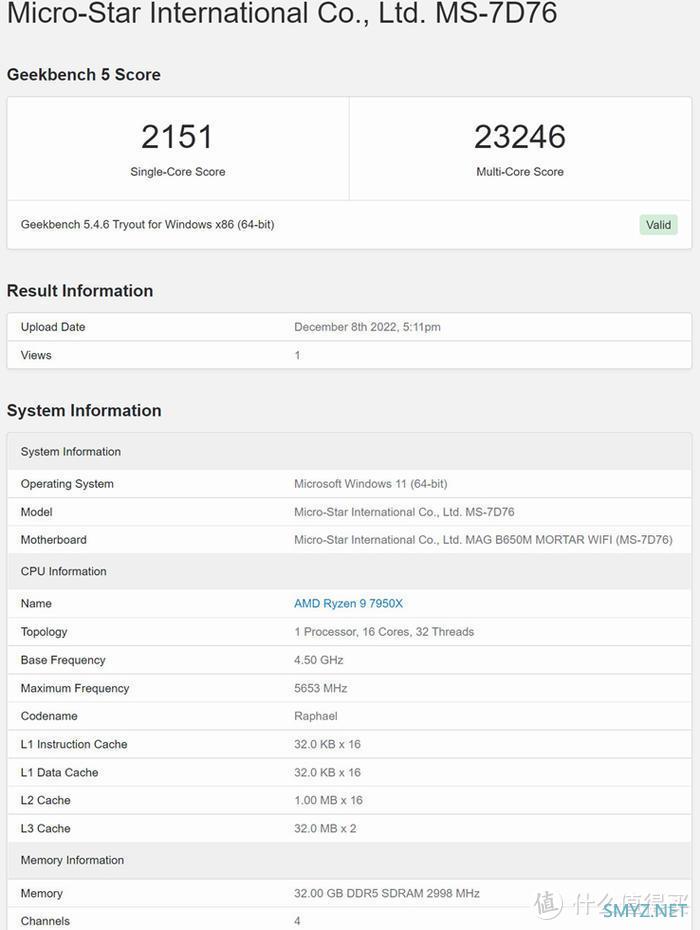Screen dimensions: 700x930
Task: Click the Operating System label
Action: point(67,483)
